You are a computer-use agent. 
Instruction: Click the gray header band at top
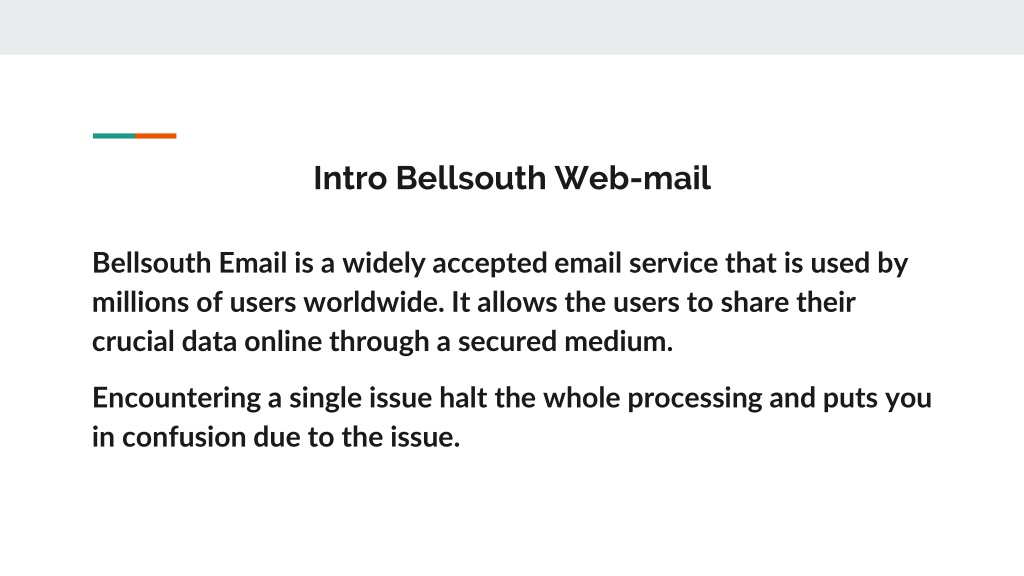click(x=512, y=27)
